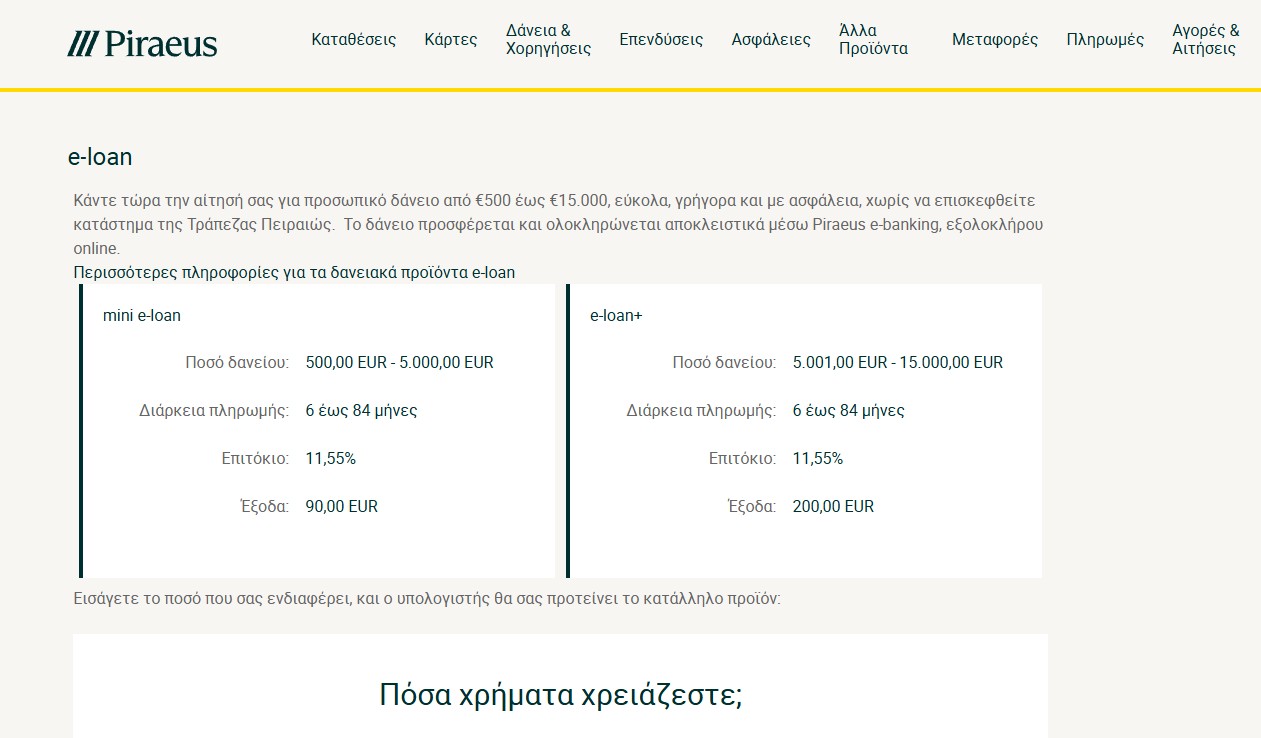The height and width of the screenshot is (738, 1261).
Task: Click the 200,00 EUR fees value
Action: tap(833, 506)
